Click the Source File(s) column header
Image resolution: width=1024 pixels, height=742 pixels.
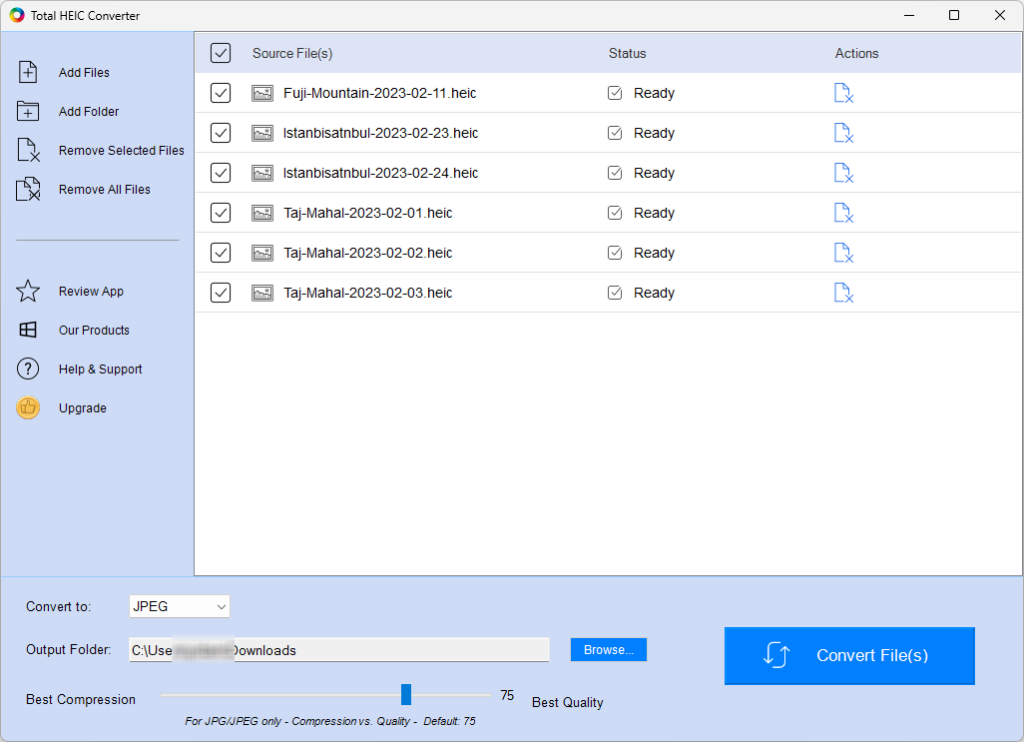293,54
